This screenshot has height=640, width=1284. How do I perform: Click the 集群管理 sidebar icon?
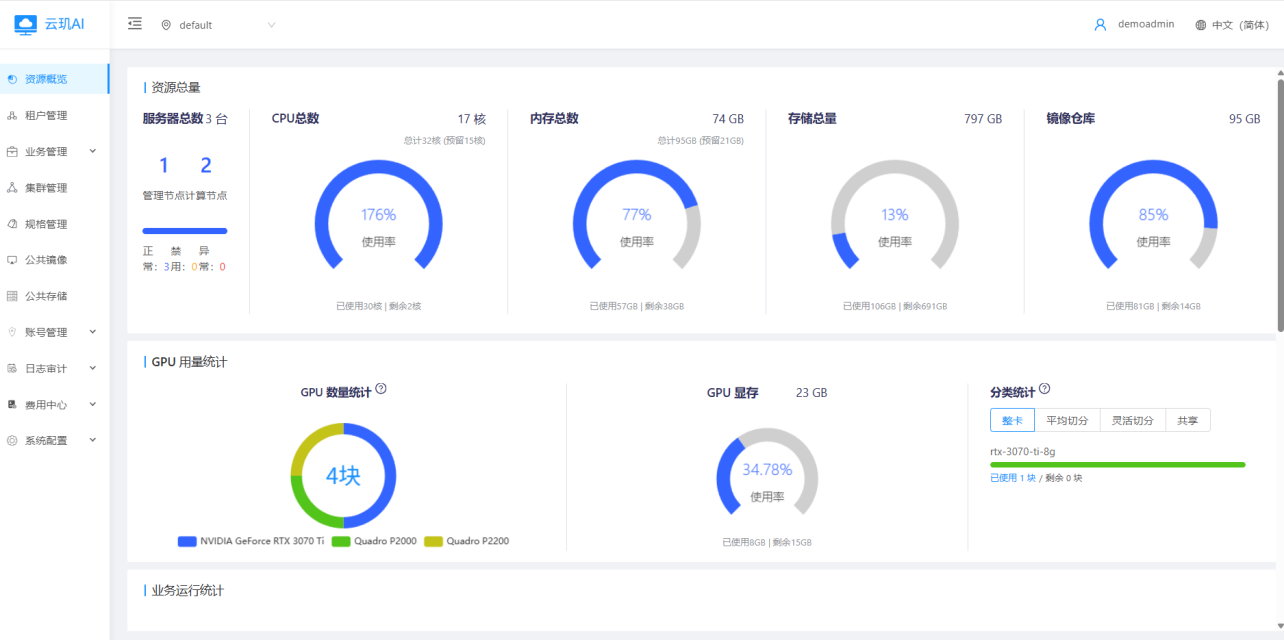click(12, 188)
